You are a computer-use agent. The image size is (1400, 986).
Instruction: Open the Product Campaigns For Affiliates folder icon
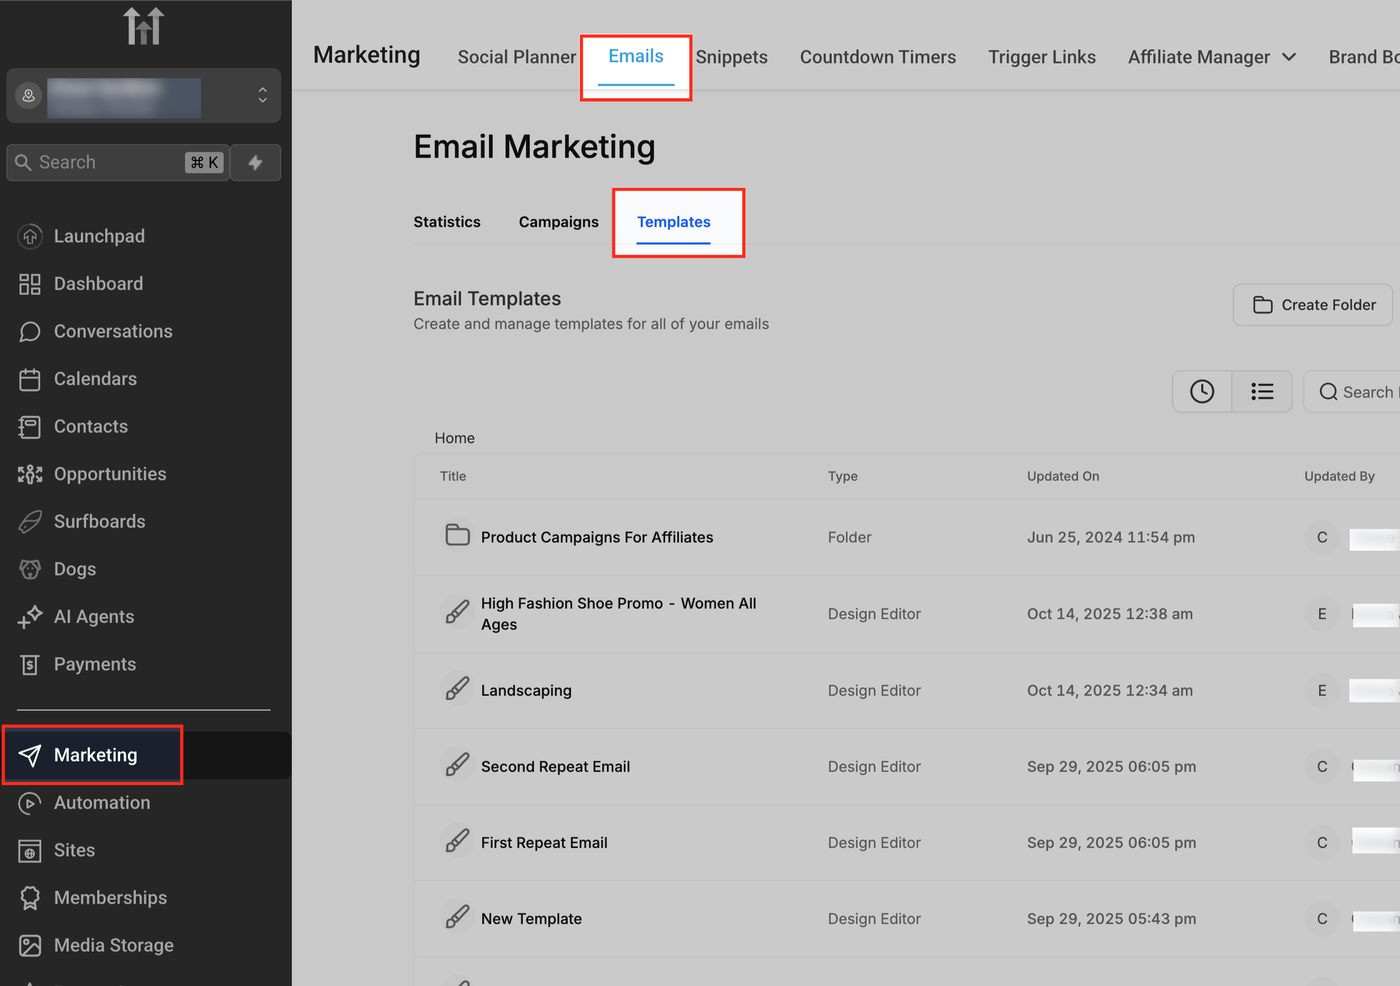coord(457,536)
